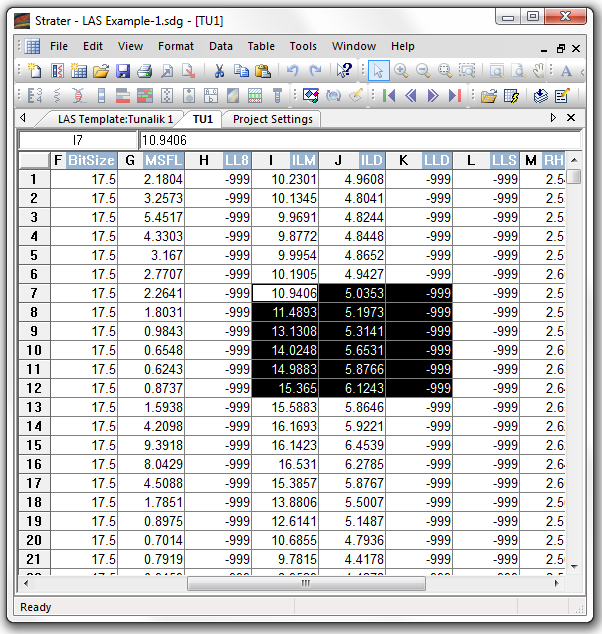The width and height of the screenshot is (602, 634).
Task: Switch to the Project Settings tab
Action: (273, 119)
